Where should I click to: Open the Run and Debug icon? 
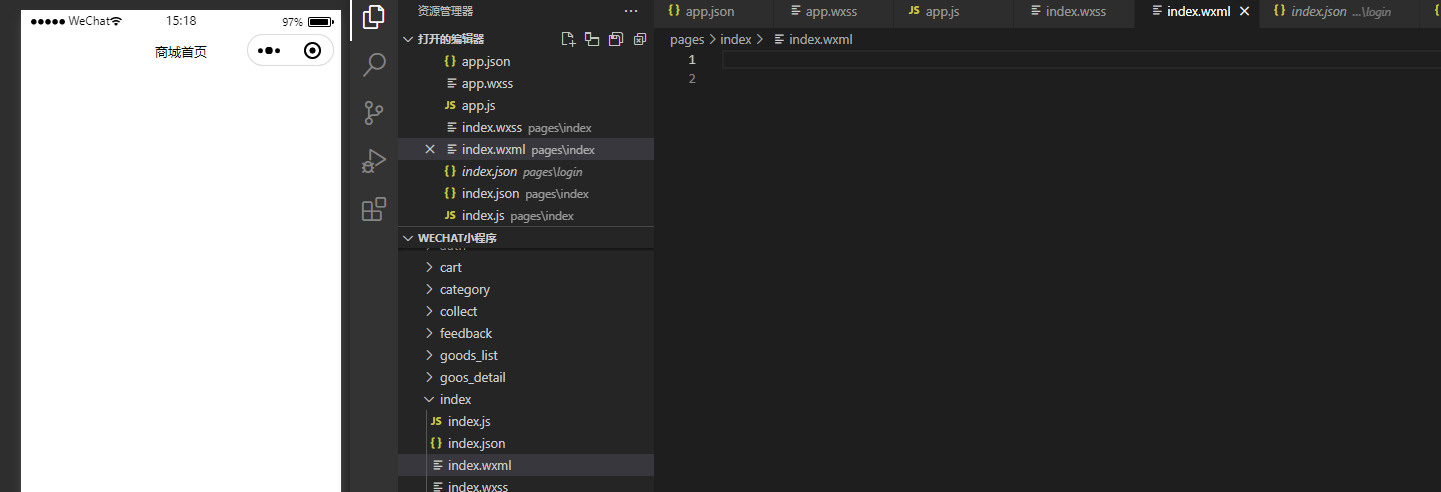tap(374, 161)
